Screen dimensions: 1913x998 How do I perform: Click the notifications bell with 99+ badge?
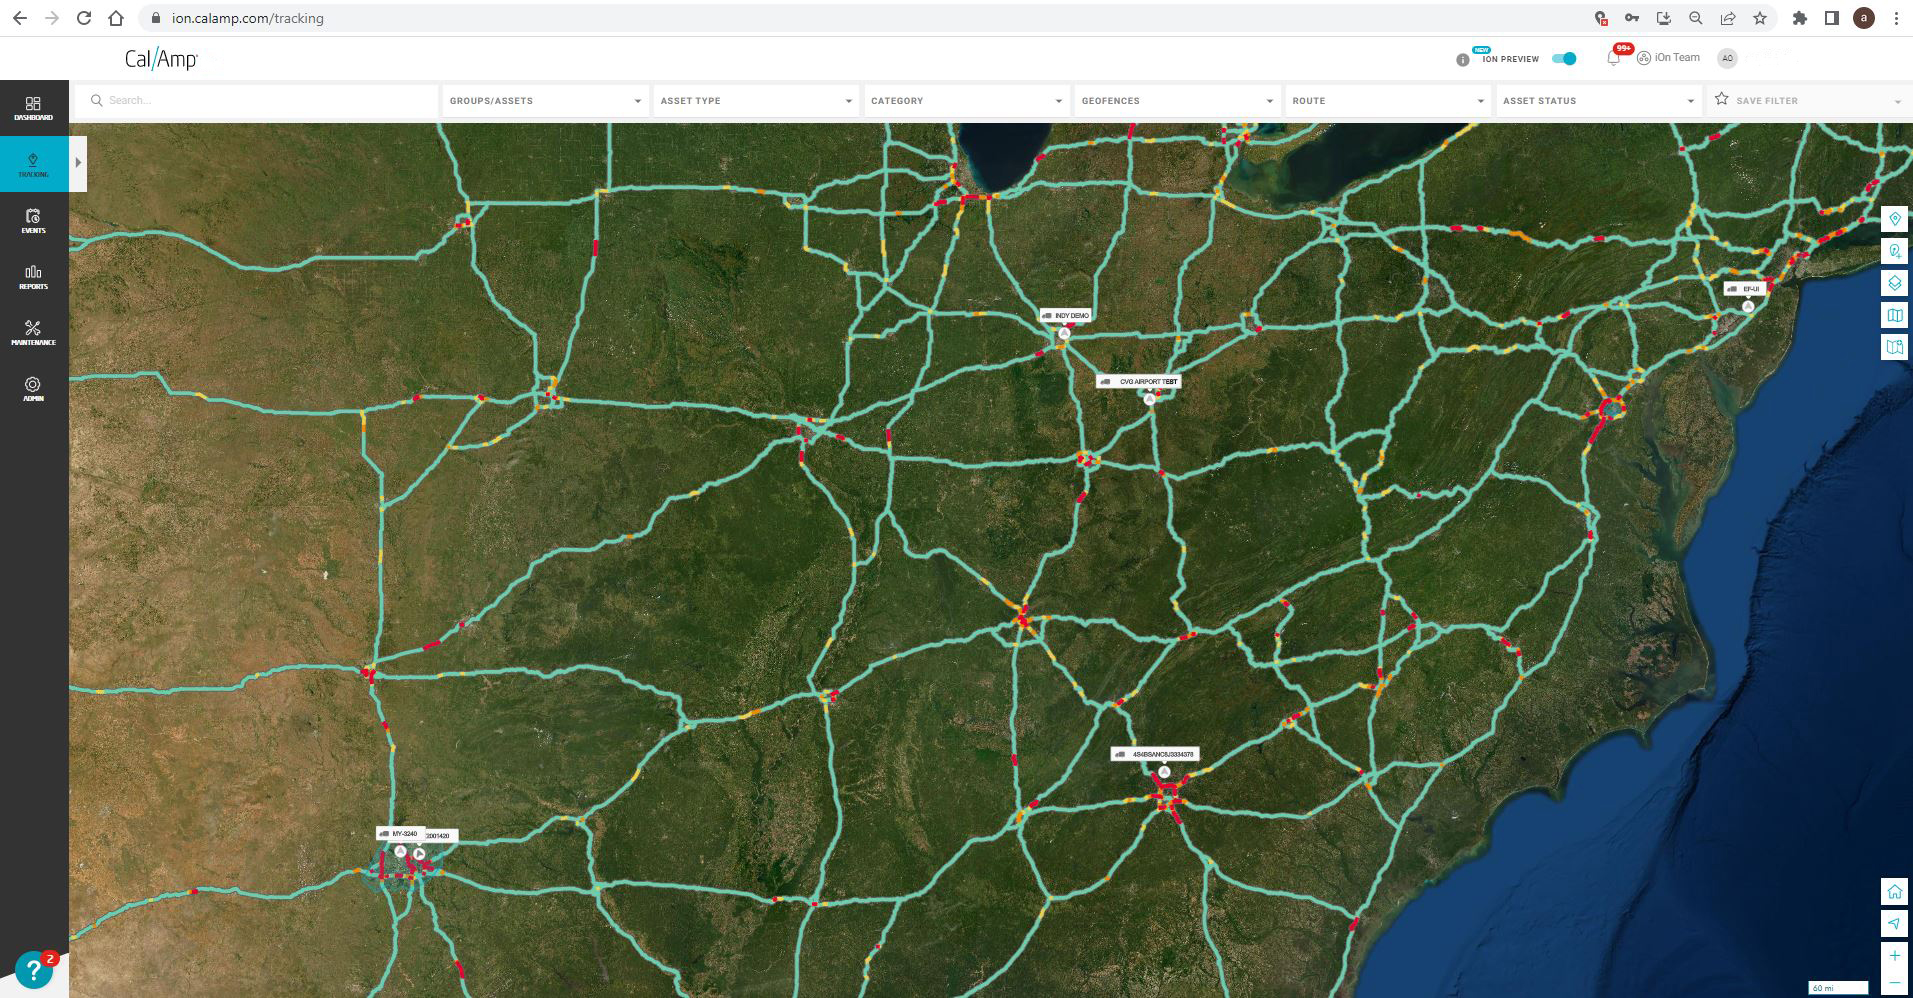(x=1613, y=58)
